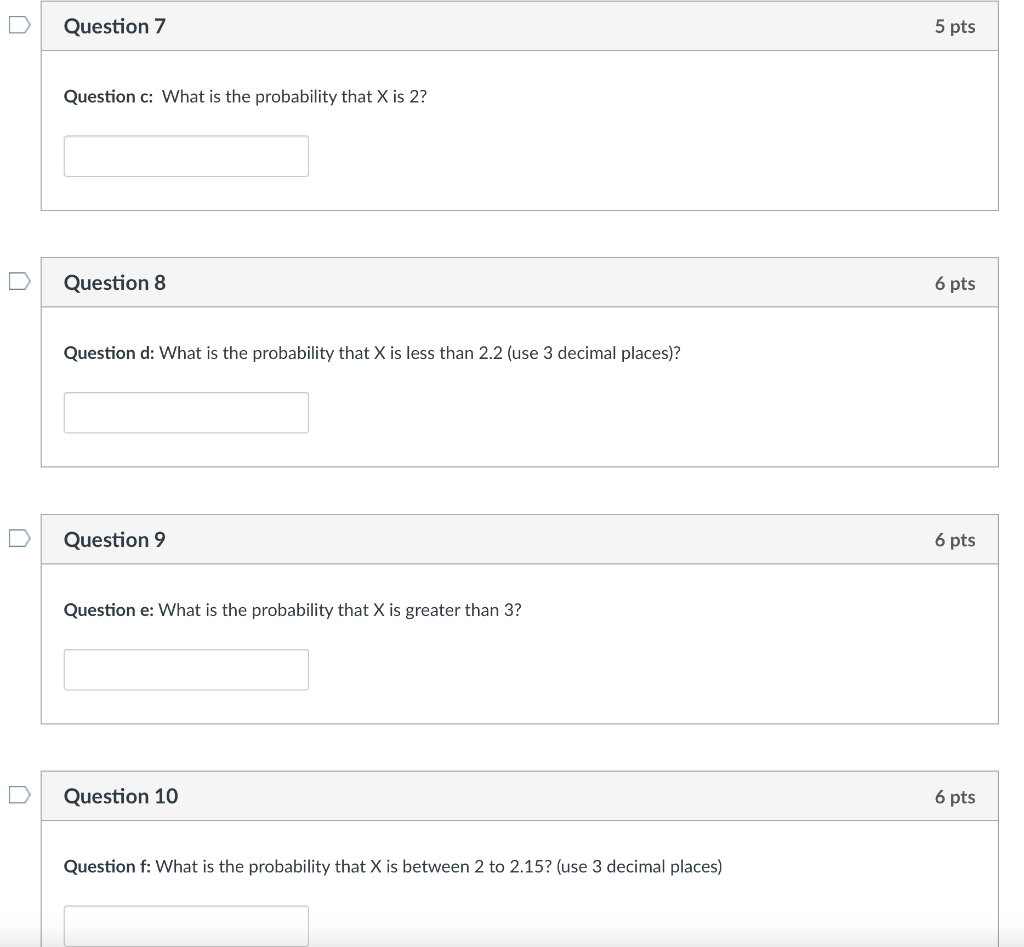The image size is (1024, 947).
Task: Click the 5 pts label on Question 7
Action: [x=955, y=26]
